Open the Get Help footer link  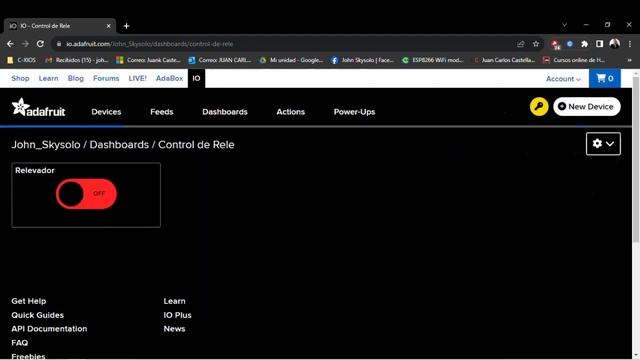click(29, 301)
